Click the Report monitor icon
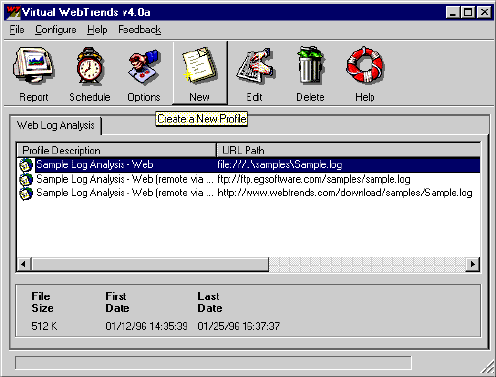 coord(33,65)
